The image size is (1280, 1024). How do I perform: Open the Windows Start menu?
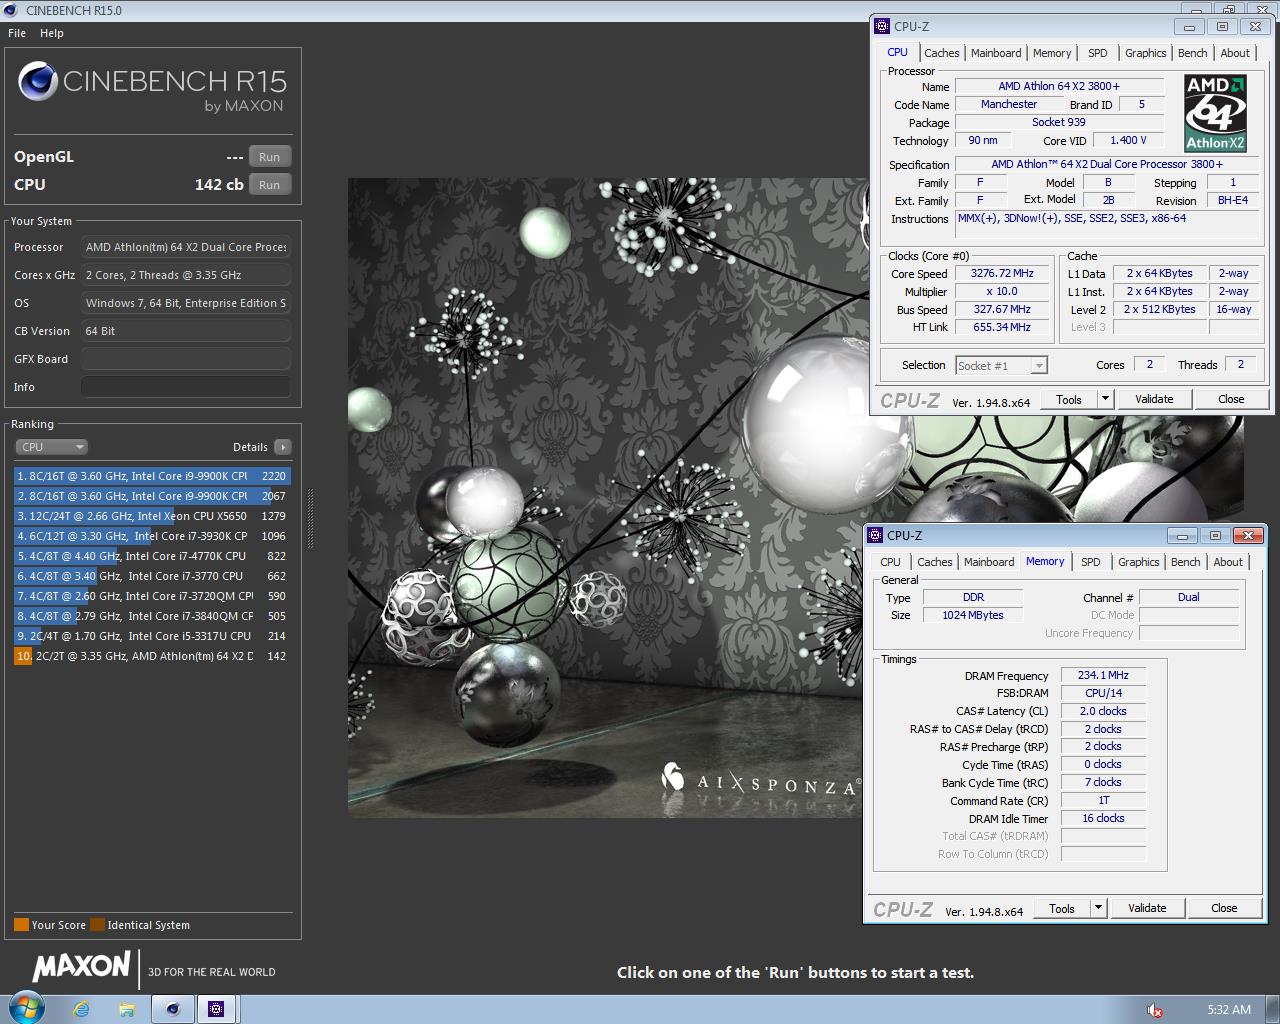coord(26,1008)
